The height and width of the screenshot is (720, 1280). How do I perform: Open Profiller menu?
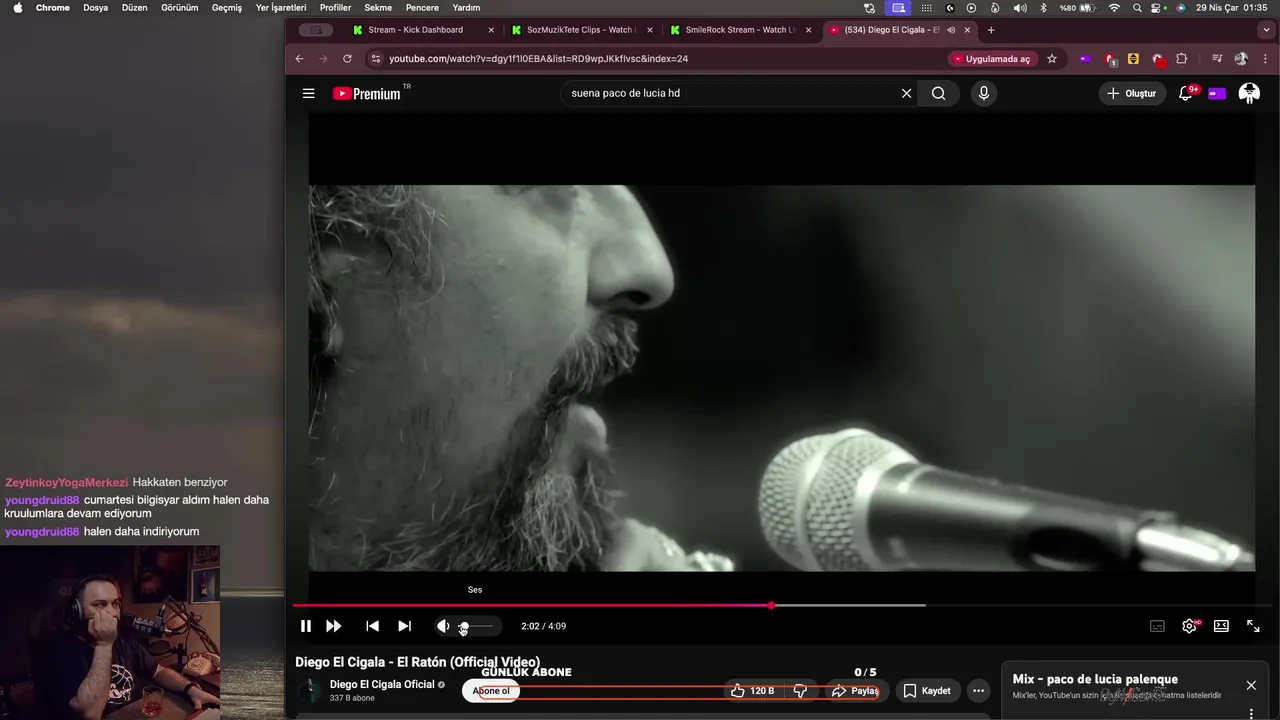[335, 7]
